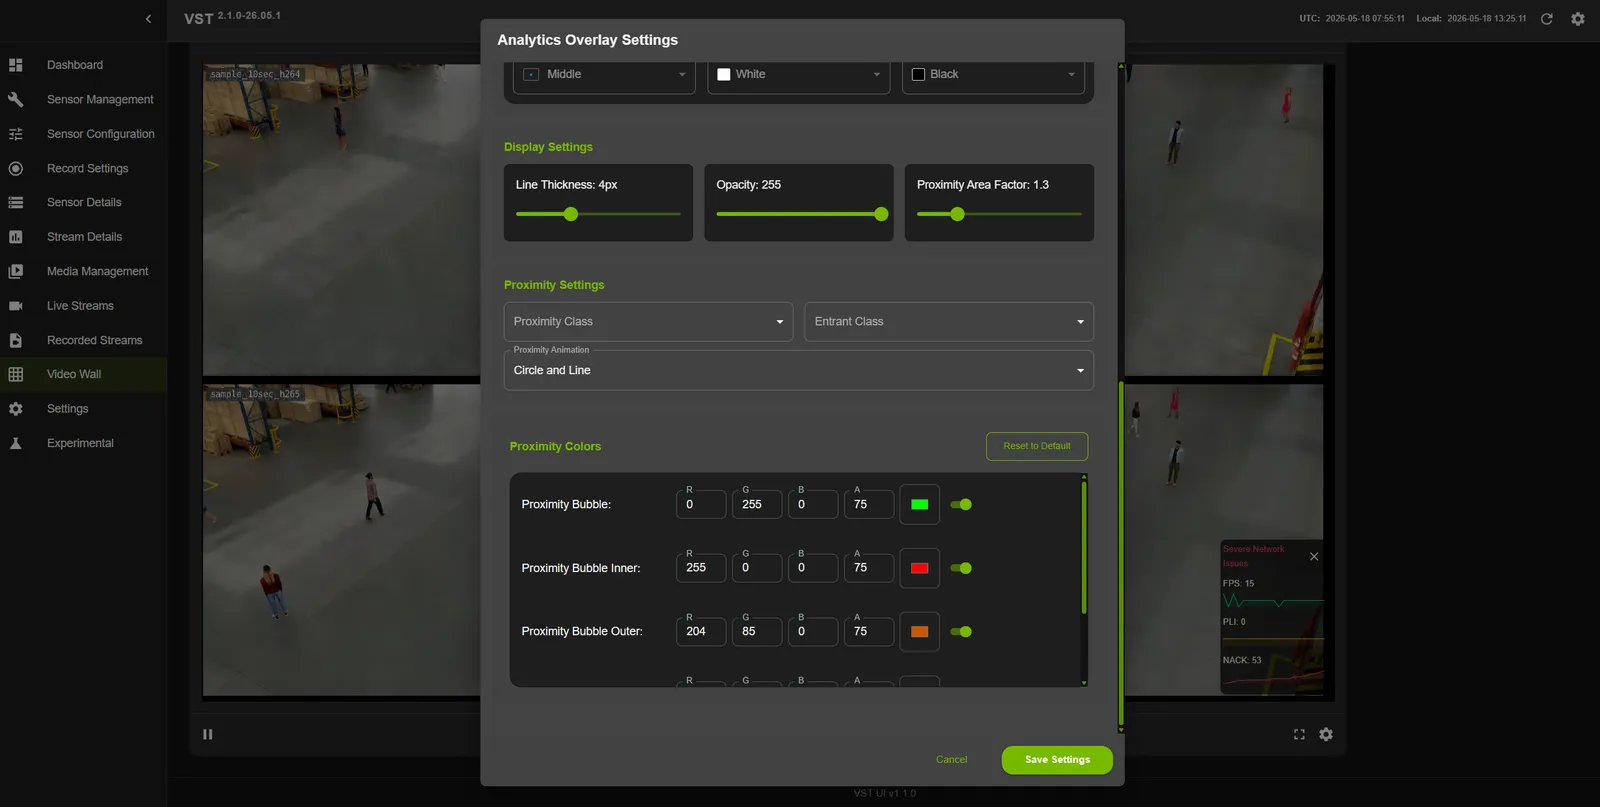Open the Black color dropdown
Screen dimensions: 1600x807
(x=993, y=75)
